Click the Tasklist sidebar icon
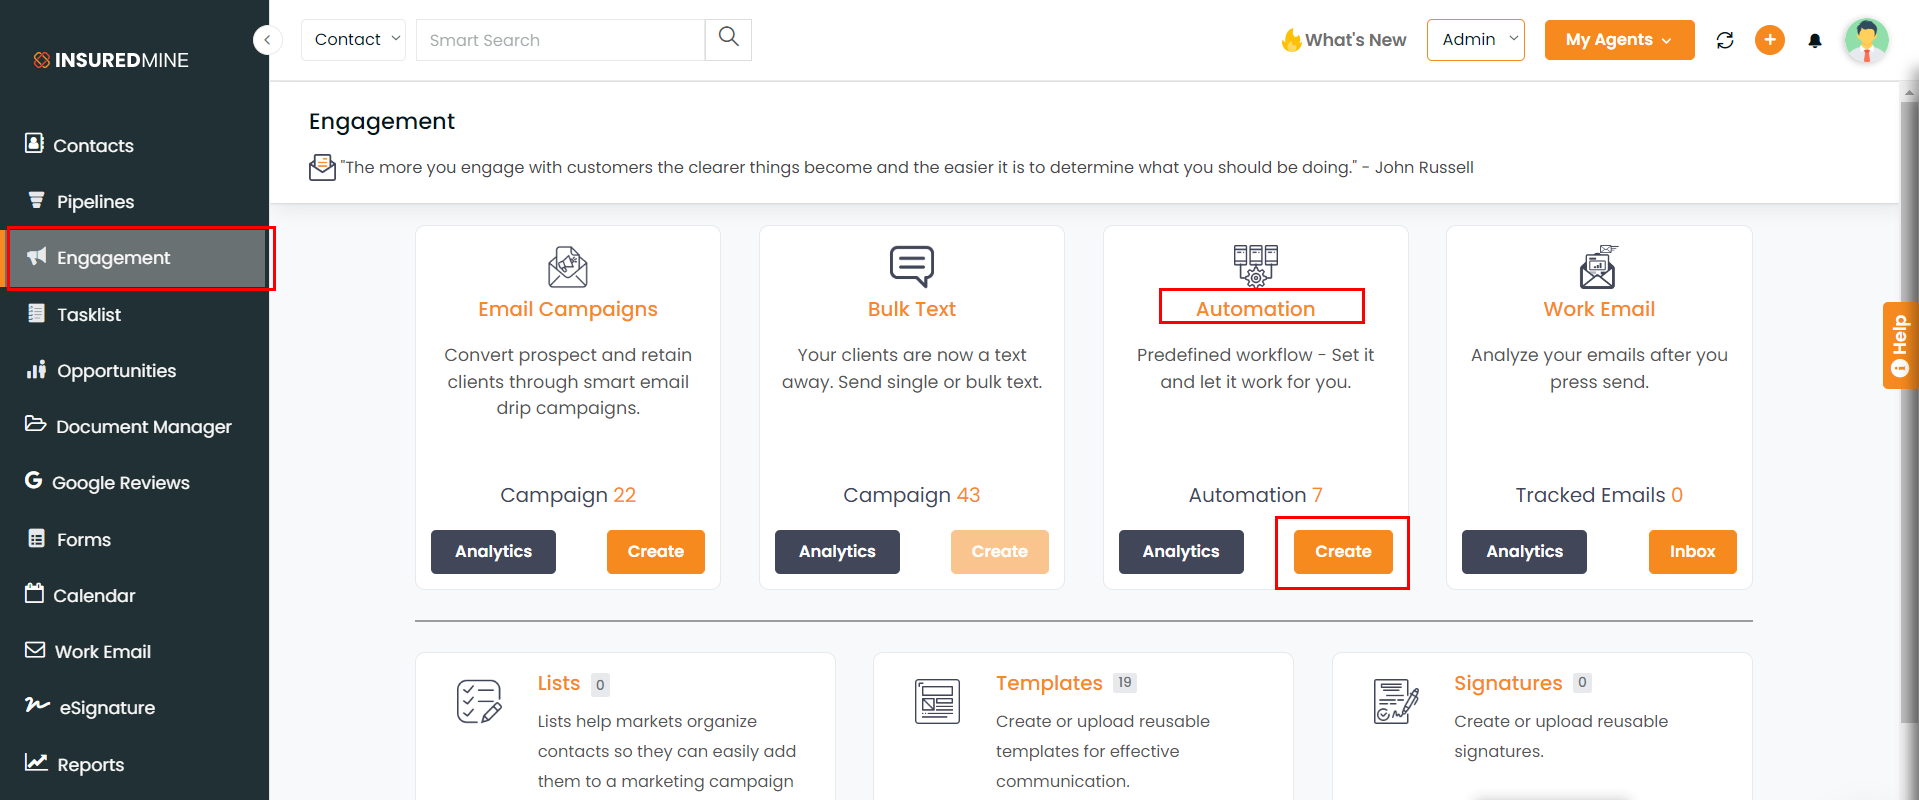Image resolution: width=1919 pixels, height=800 pixels. tap(36, 313)
